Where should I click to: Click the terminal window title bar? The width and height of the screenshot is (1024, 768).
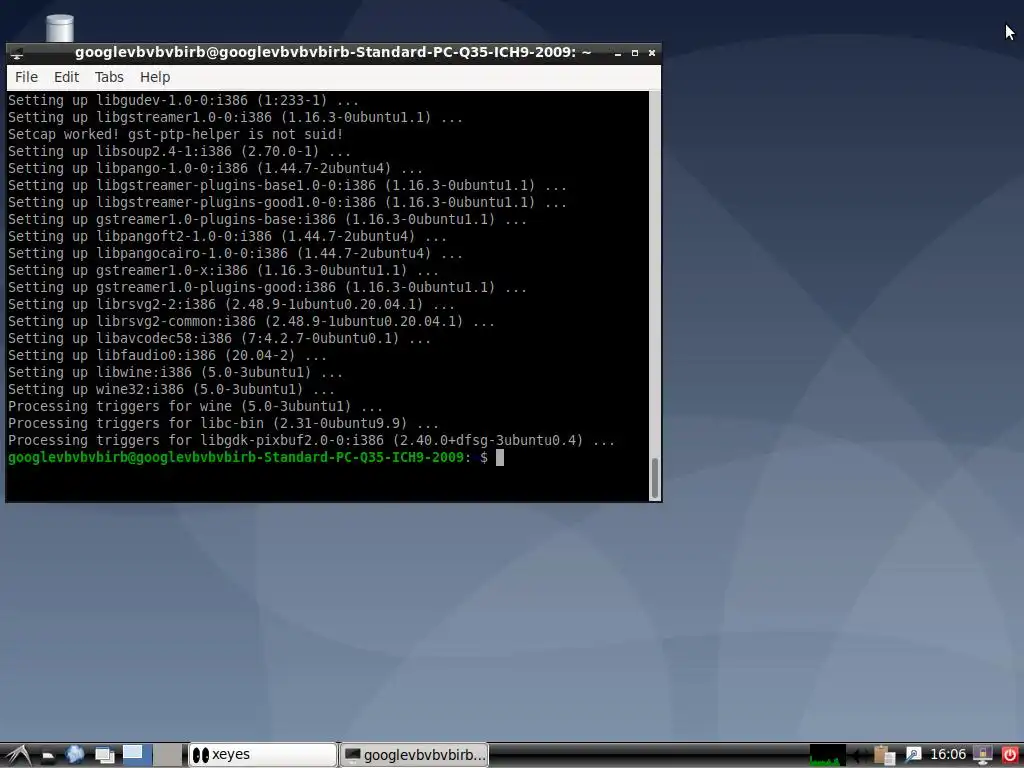click(x=333, y=53)
